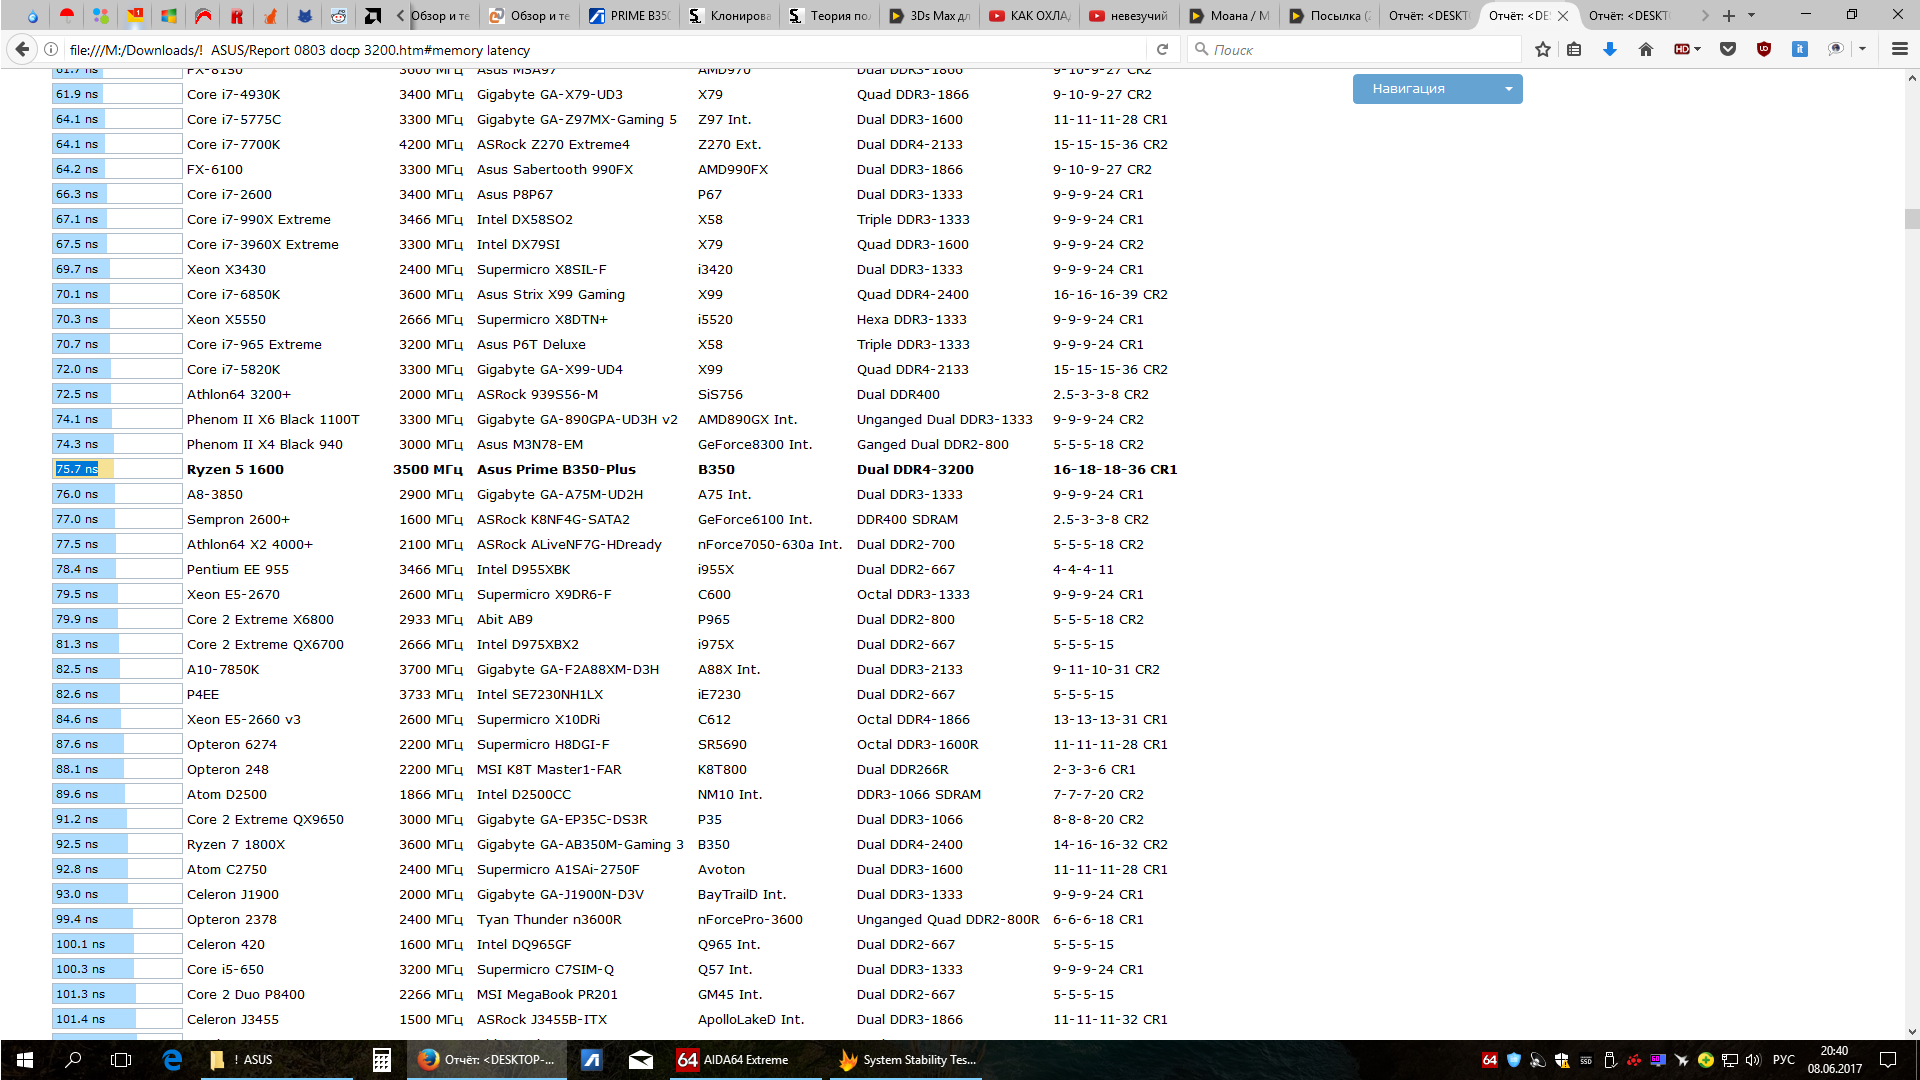Click the uBlock Origin shield icon
The width and height of the screenshot is (1920, 1080).
pos(1763,49)
